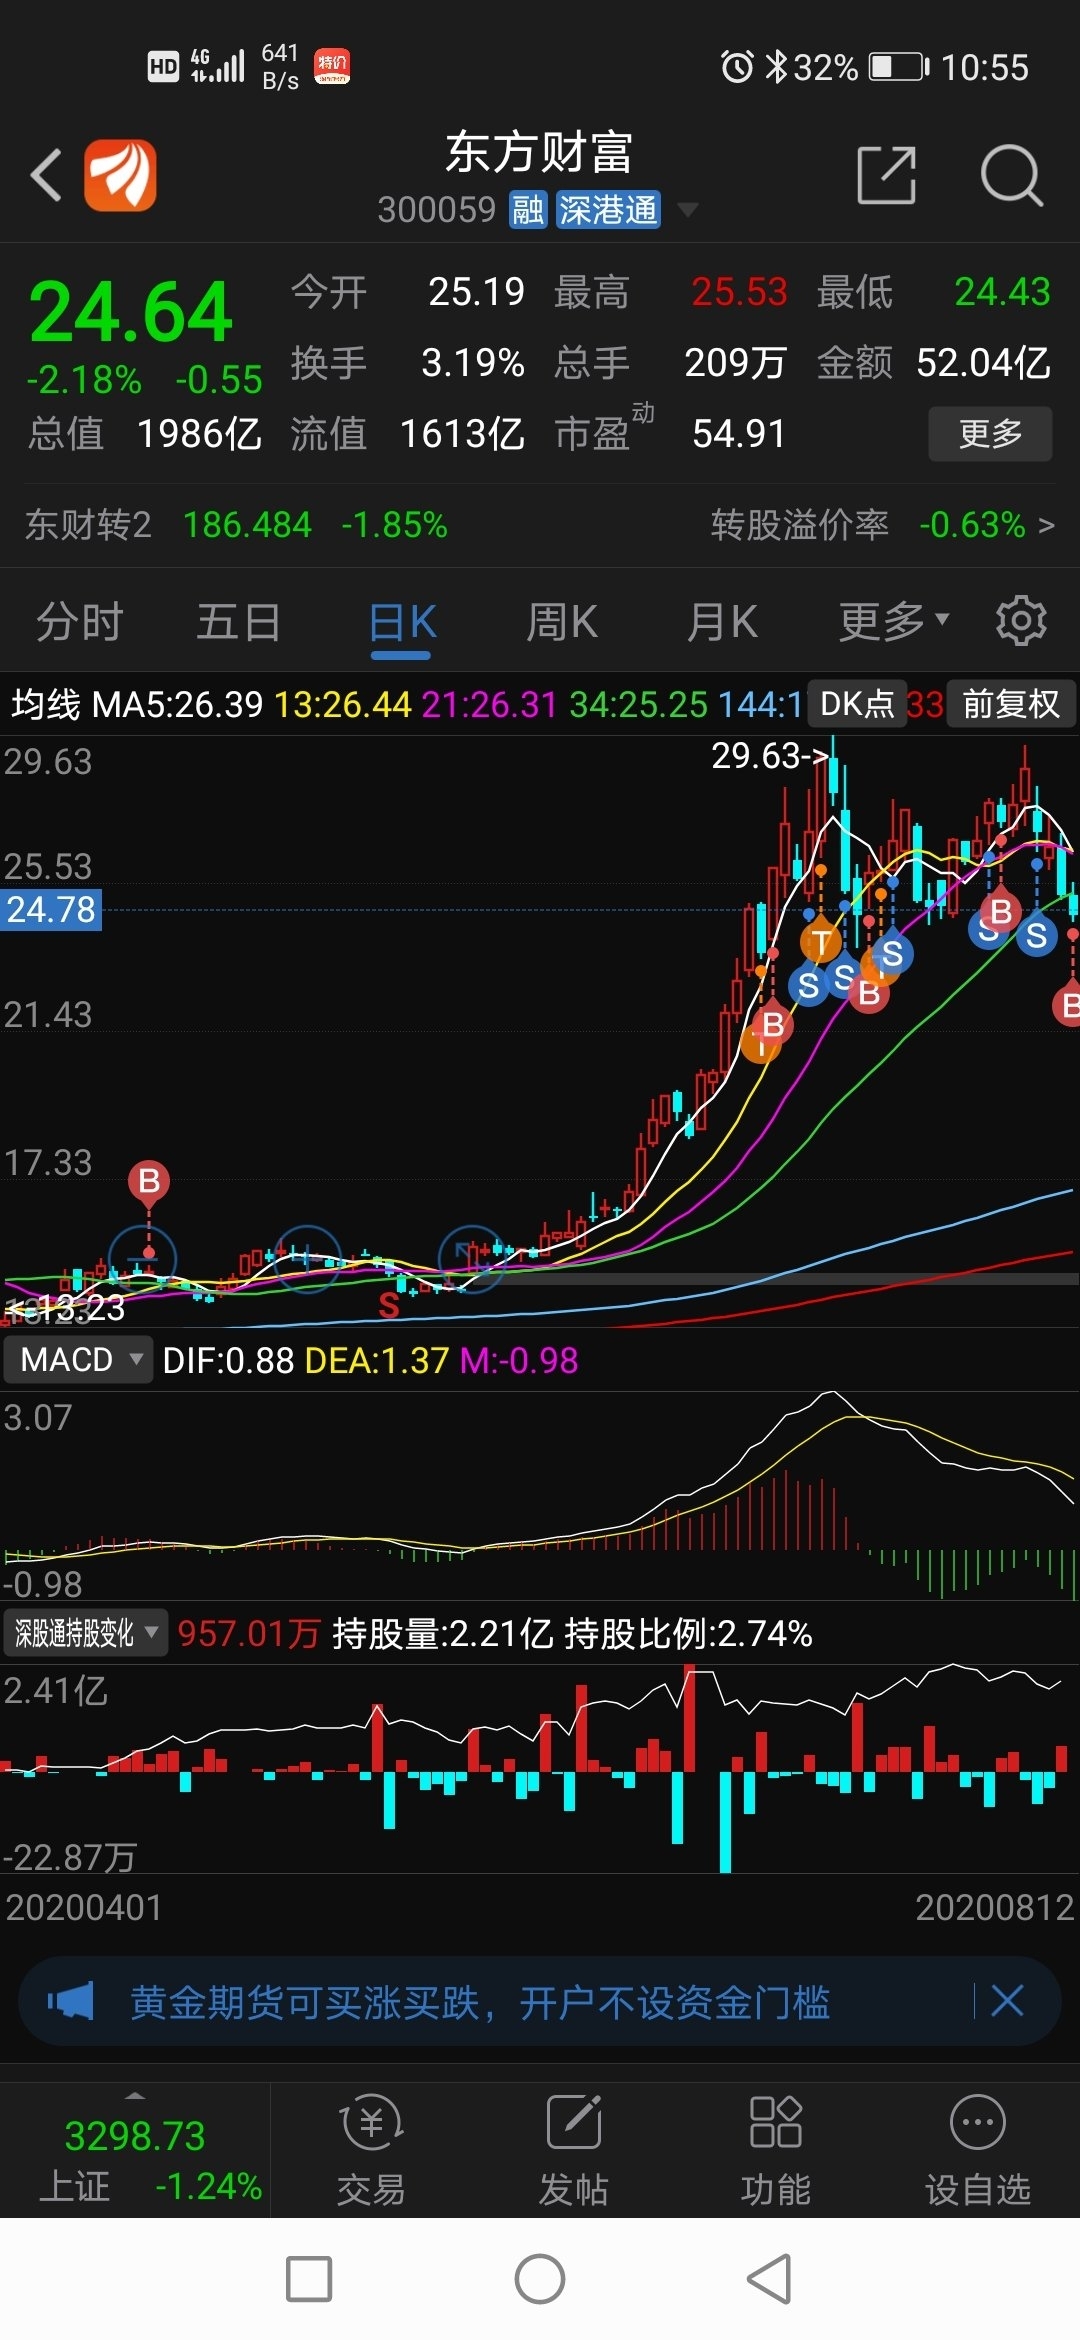Tap the 均线 MA5:26.39 legend

tap(137, 704)
